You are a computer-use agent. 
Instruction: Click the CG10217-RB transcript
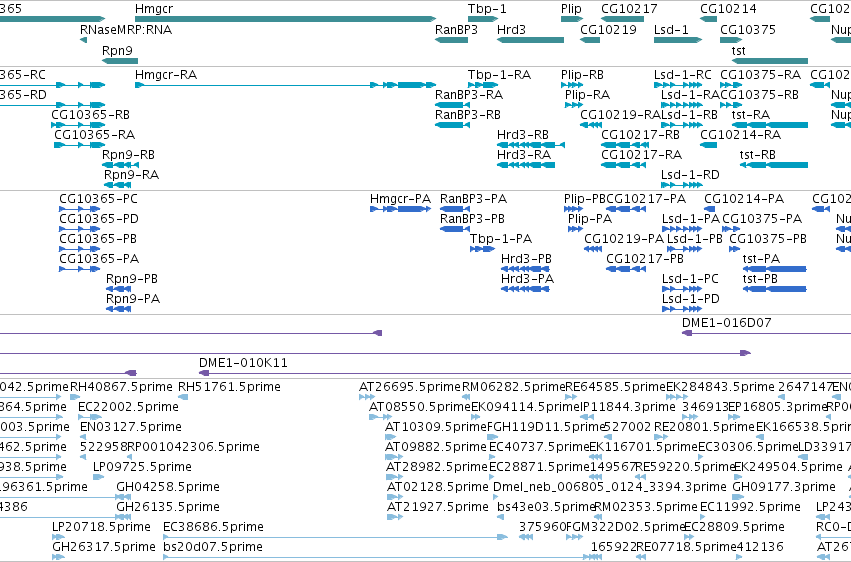(x=624, y=145)
